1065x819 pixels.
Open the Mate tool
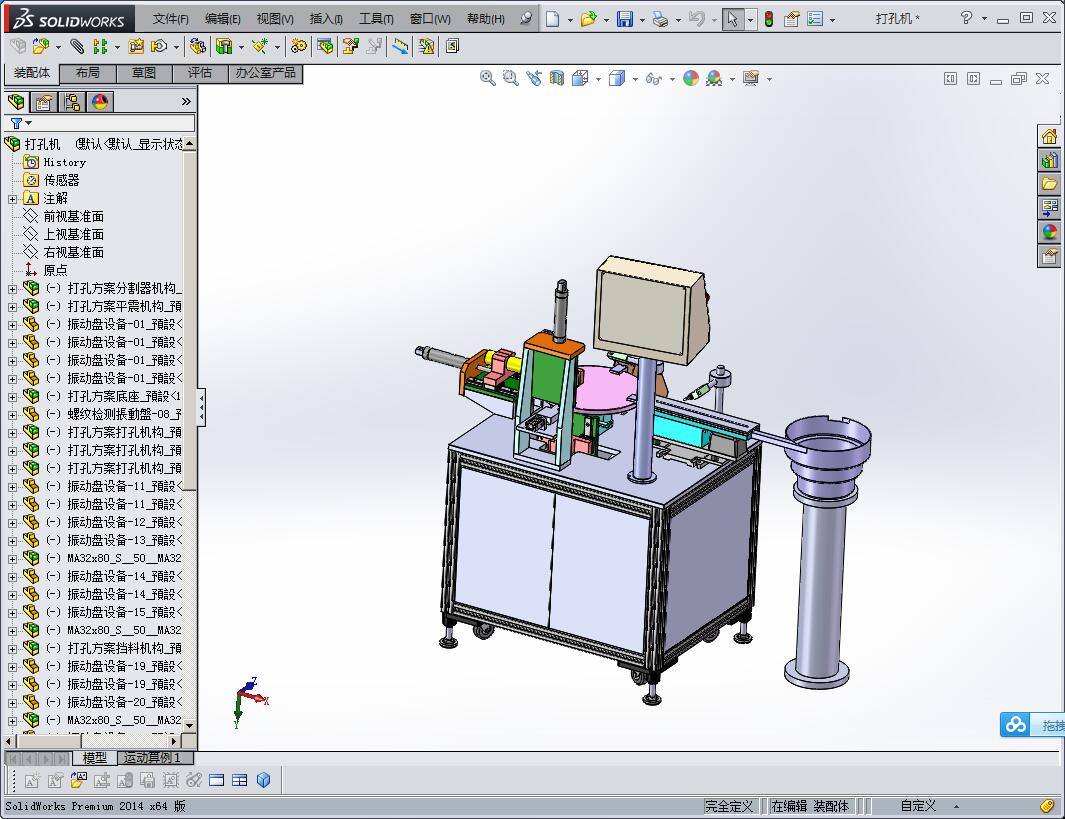[x=76, y=45]
